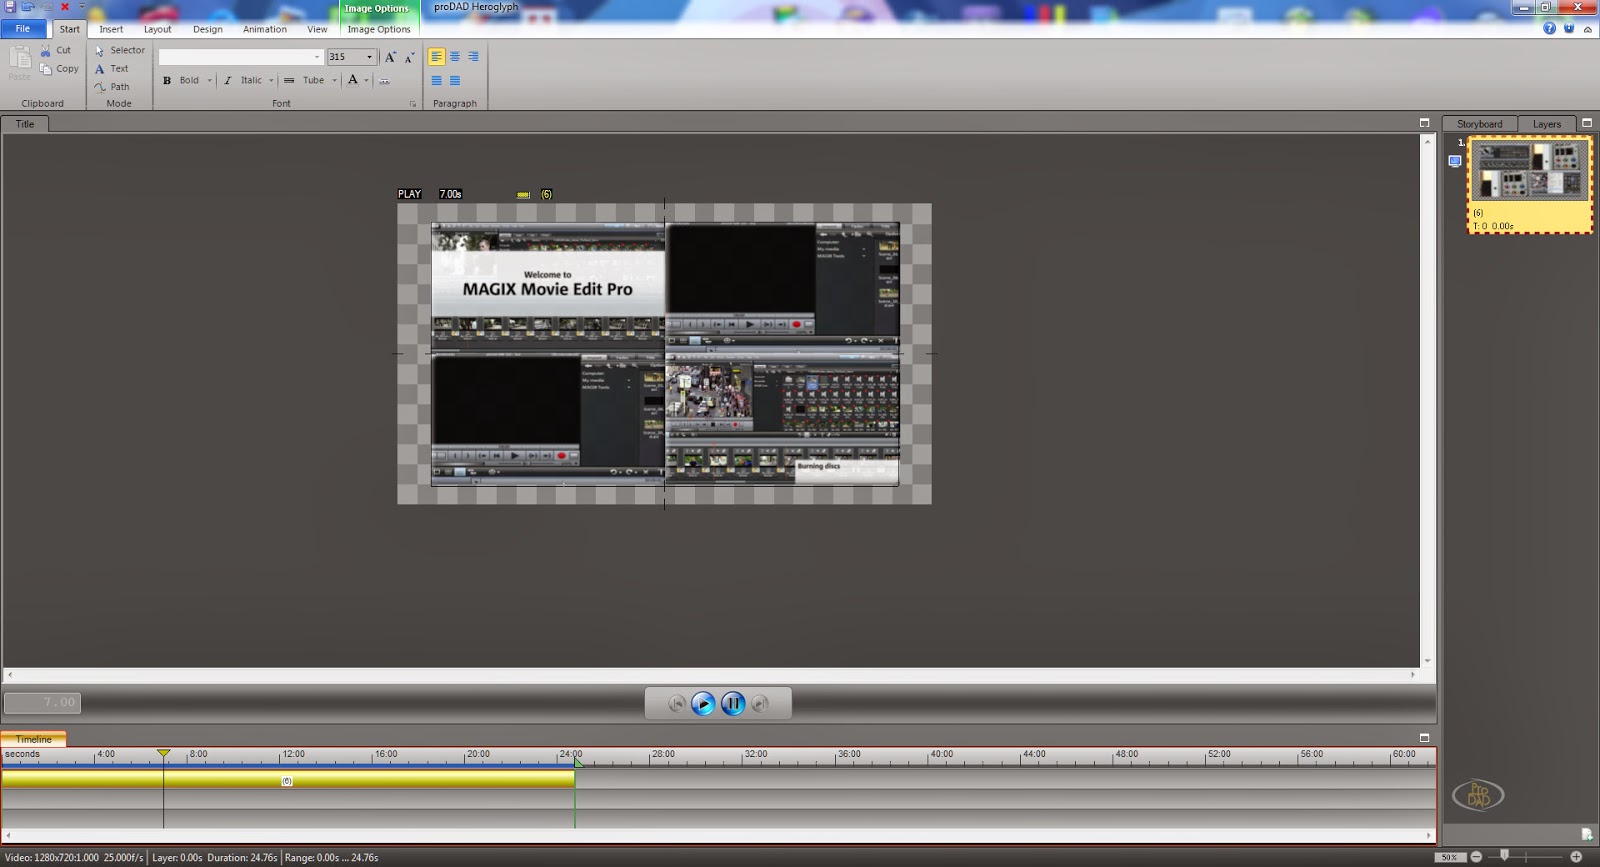Switch to the Insert ribbon tab

point(111,29)
